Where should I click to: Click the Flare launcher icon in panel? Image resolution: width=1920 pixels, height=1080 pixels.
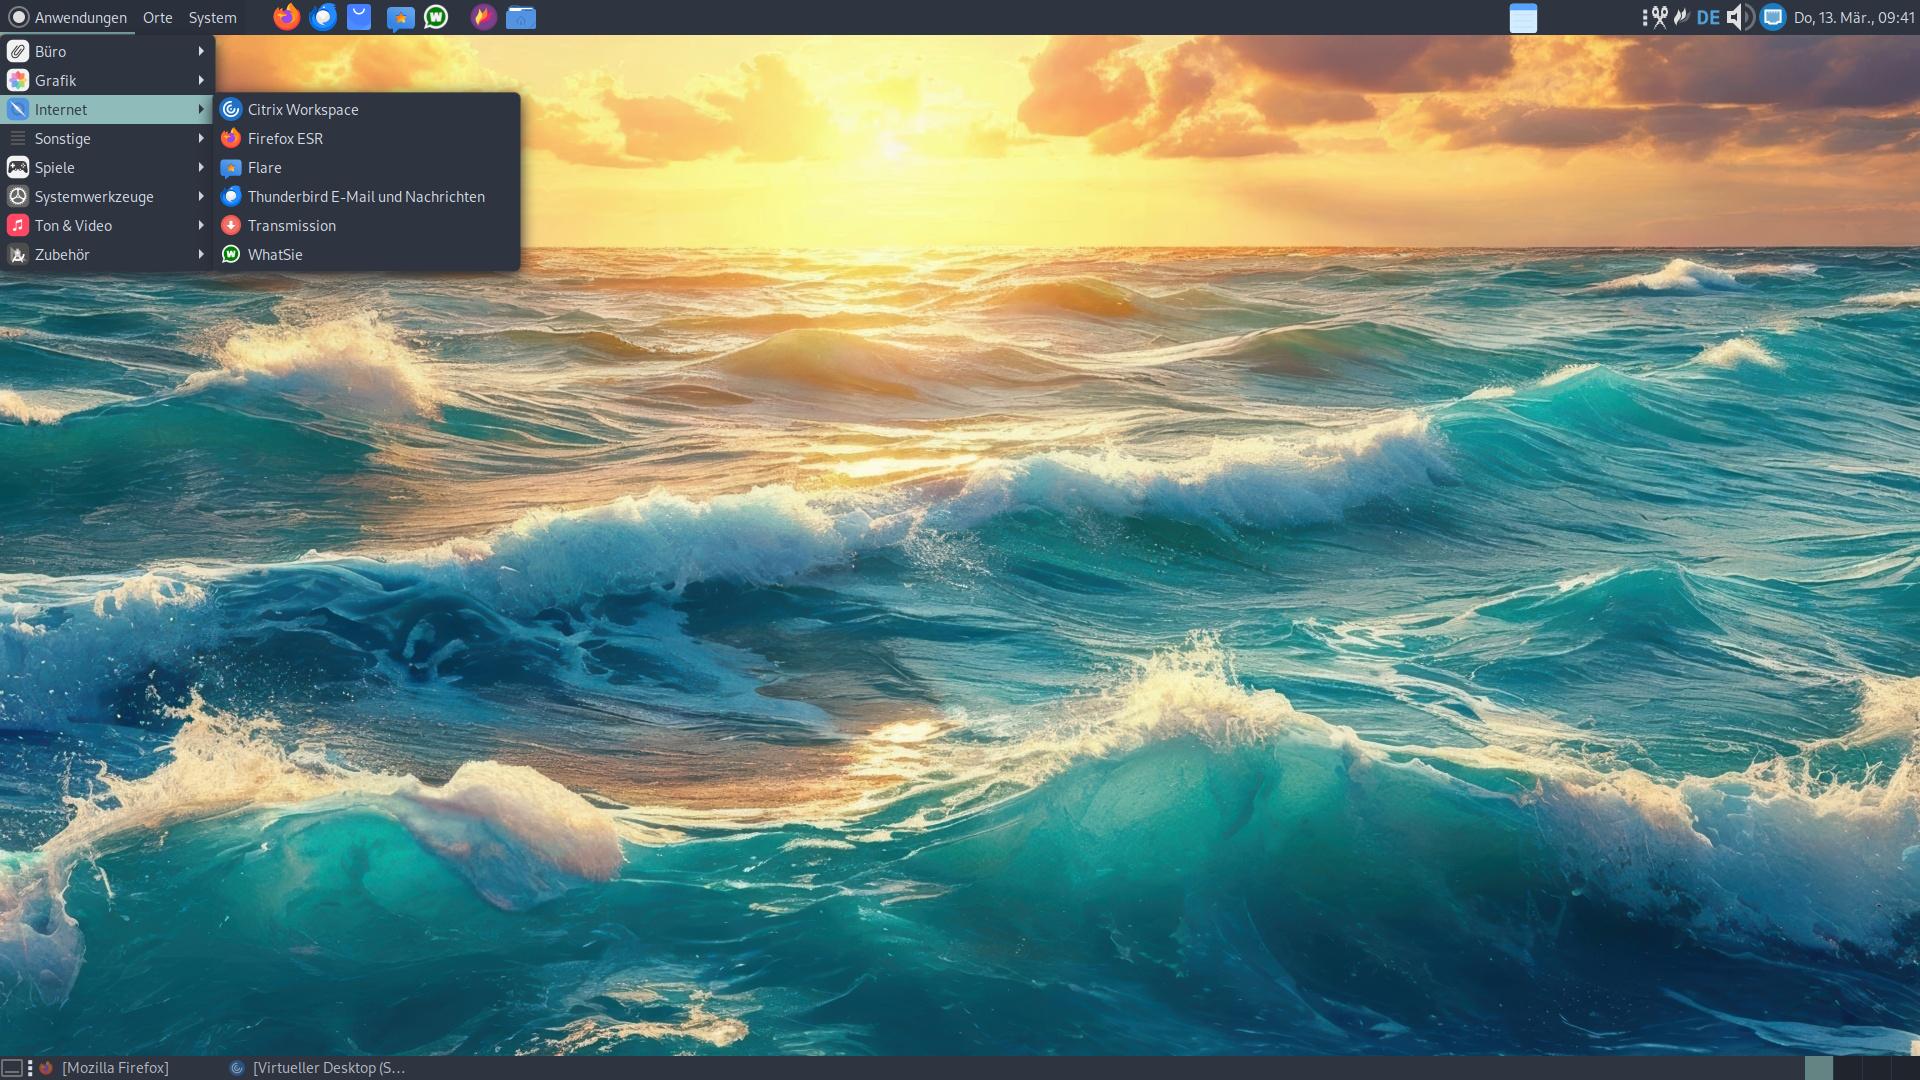(x=400, y=18)
